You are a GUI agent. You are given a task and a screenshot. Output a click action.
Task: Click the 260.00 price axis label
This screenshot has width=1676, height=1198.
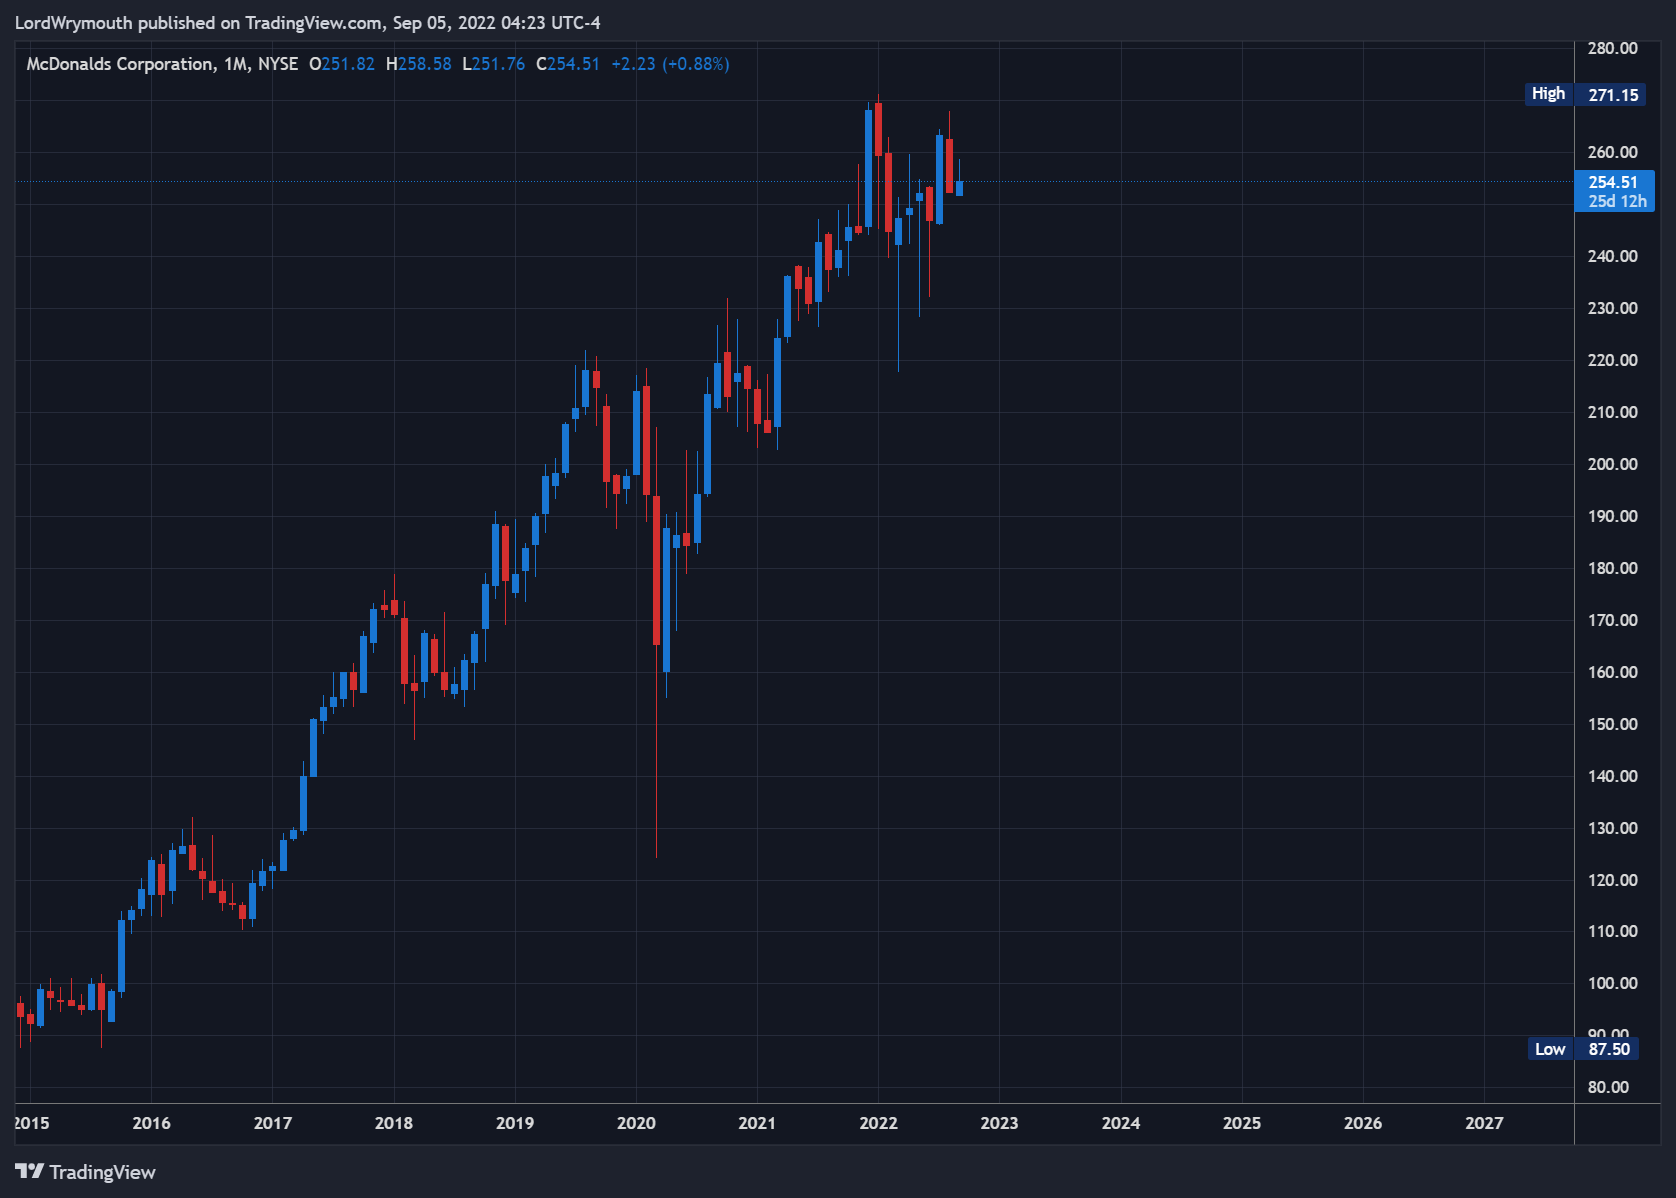pyautogui.click(x=1612, y=152)
